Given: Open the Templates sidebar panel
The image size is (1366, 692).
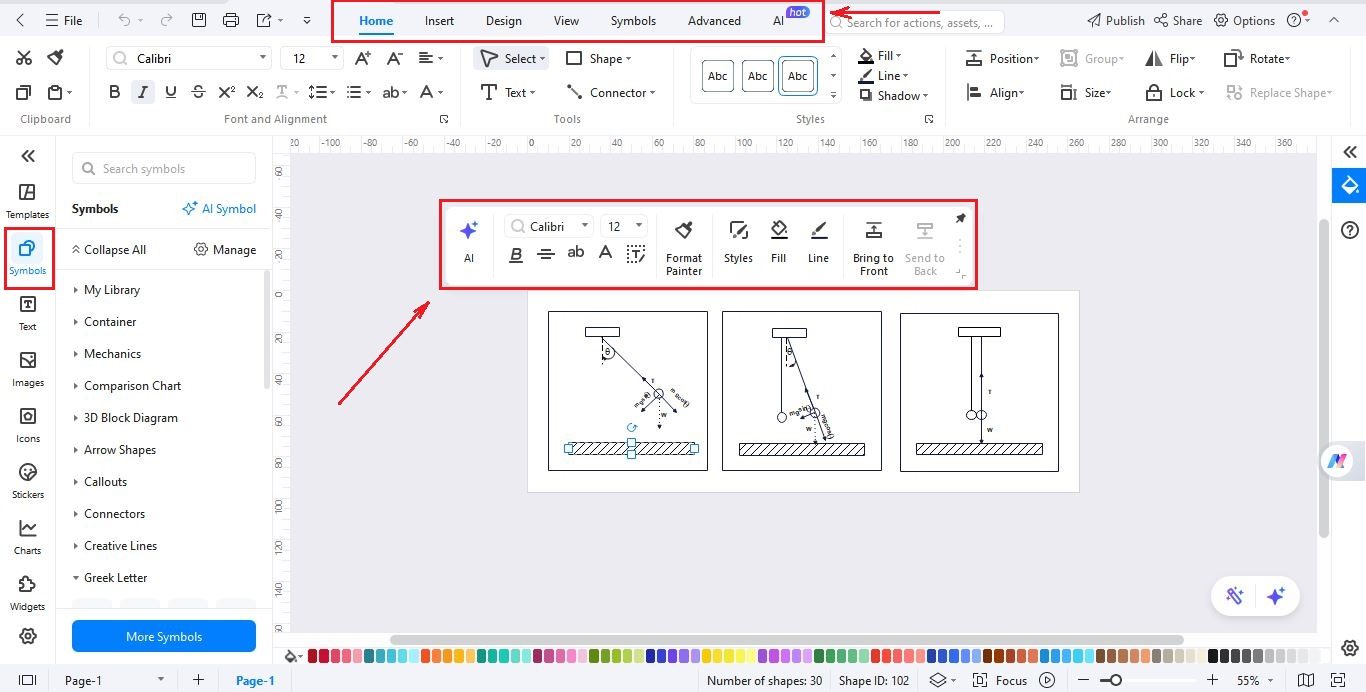Looking at the screenshot, I should coord(27,200).
